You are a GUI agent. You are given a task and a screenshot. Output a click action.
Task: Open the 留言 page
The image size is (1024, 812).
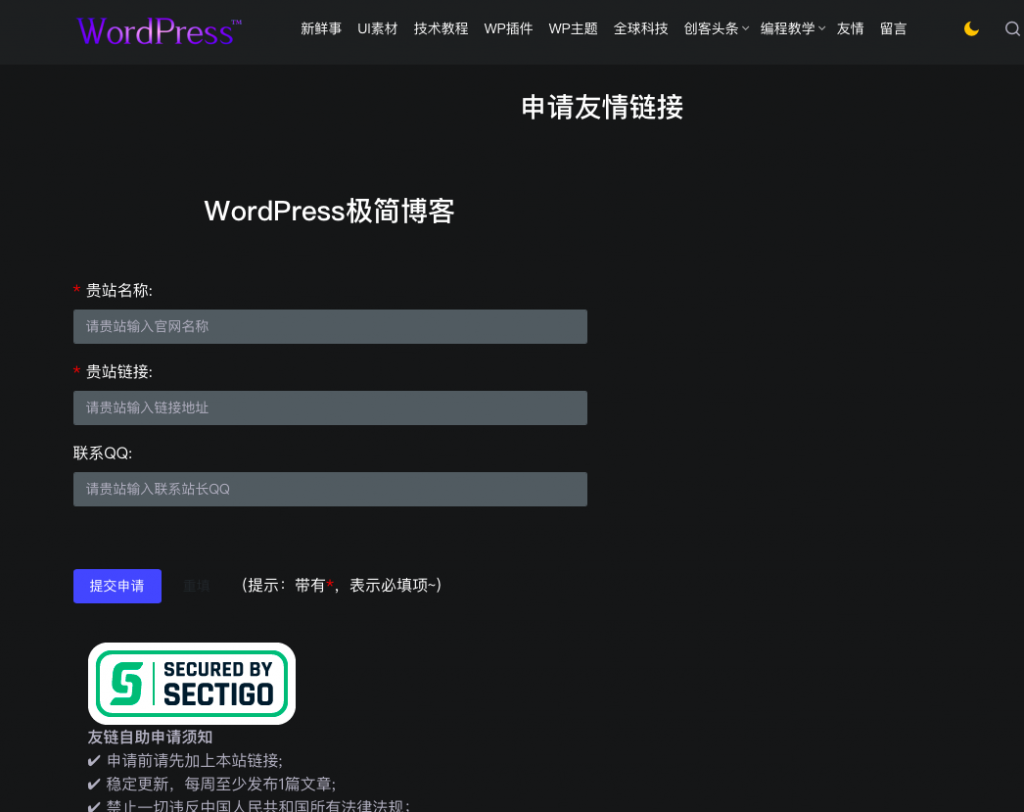(x=893, y=29)
